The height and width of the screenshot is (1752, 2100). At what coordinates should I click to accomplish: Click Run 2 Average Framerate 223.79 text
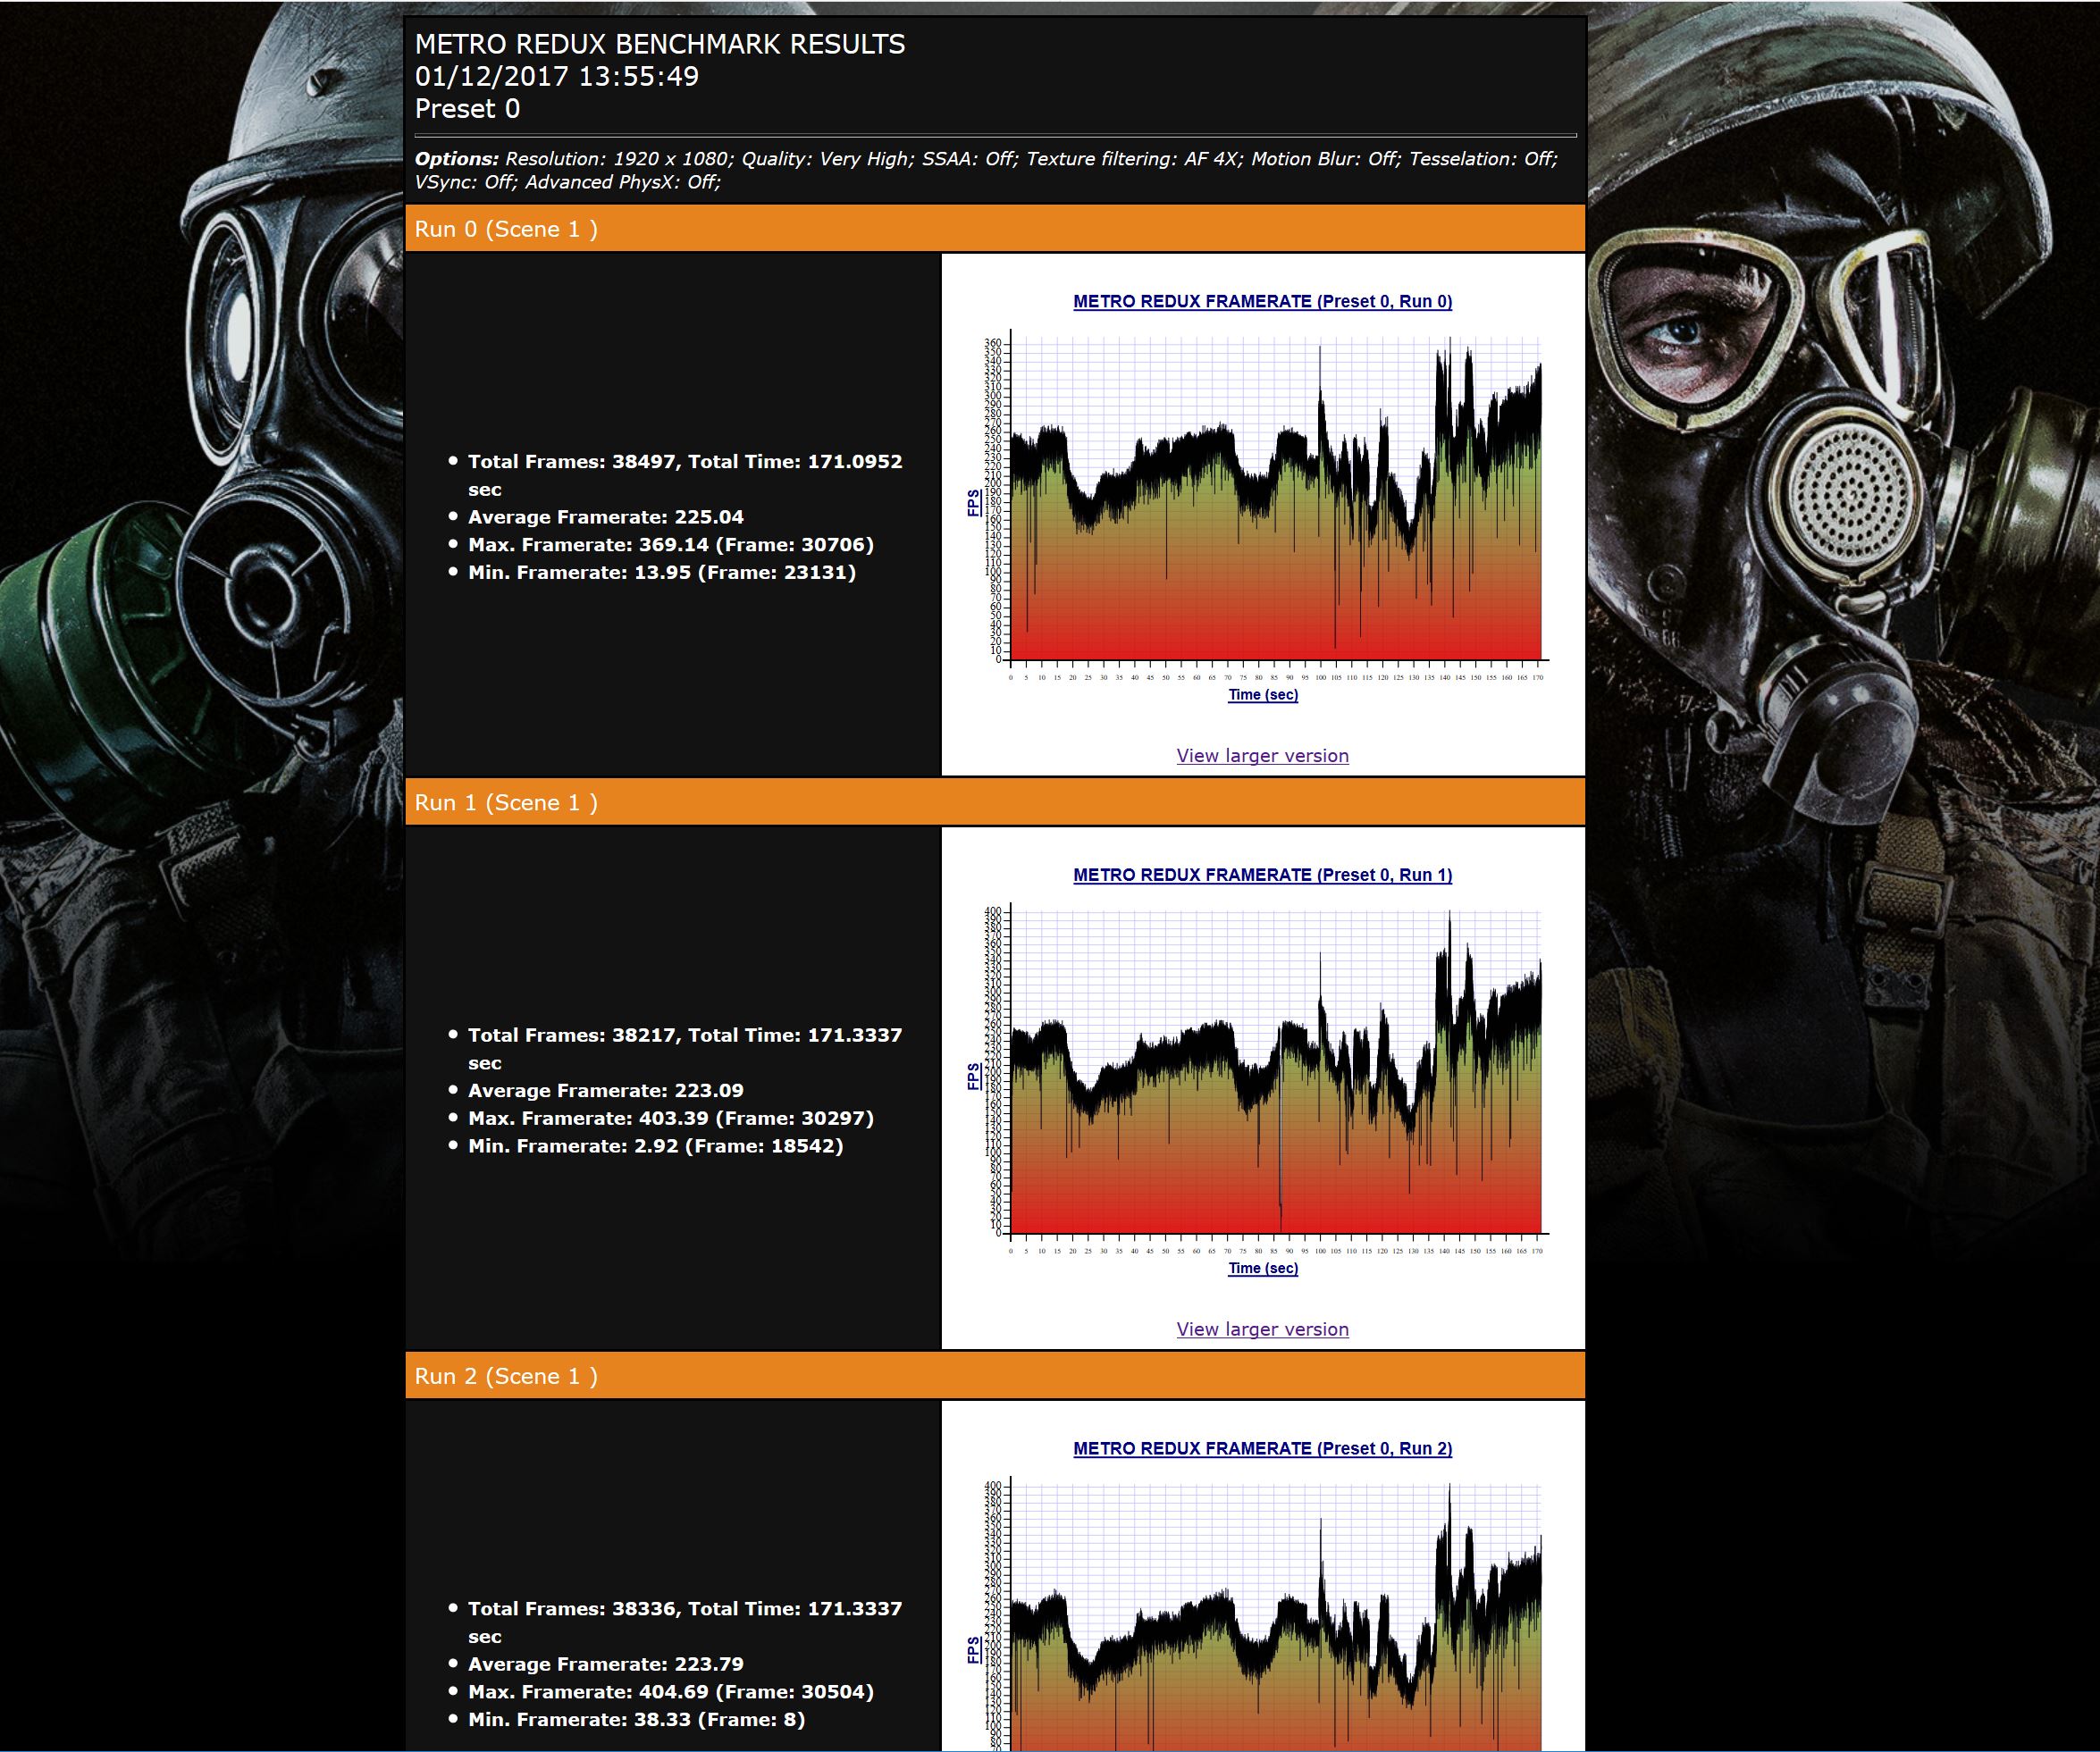[605, 1664]
